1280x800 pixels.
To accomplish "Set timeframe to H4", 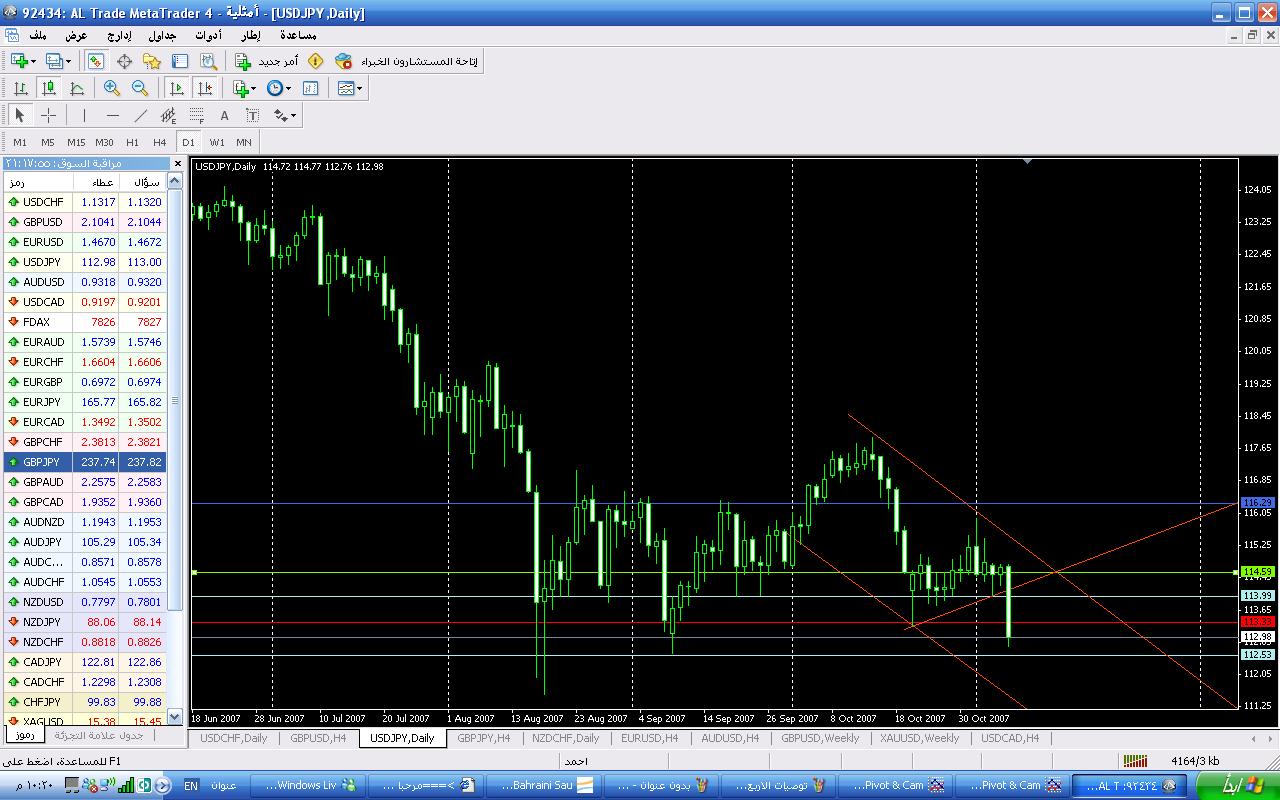I will pos(160,142).
